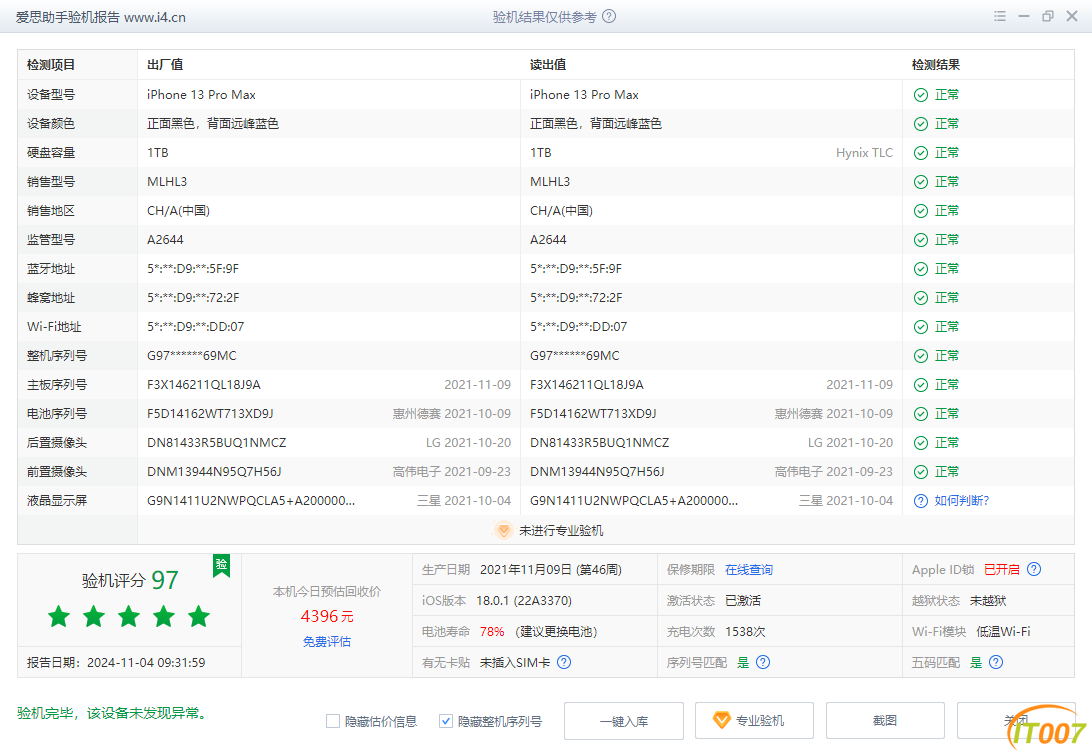Click the 1538次 charge count value
Screen dimensions: 1092x756
(x=745, y=631)
